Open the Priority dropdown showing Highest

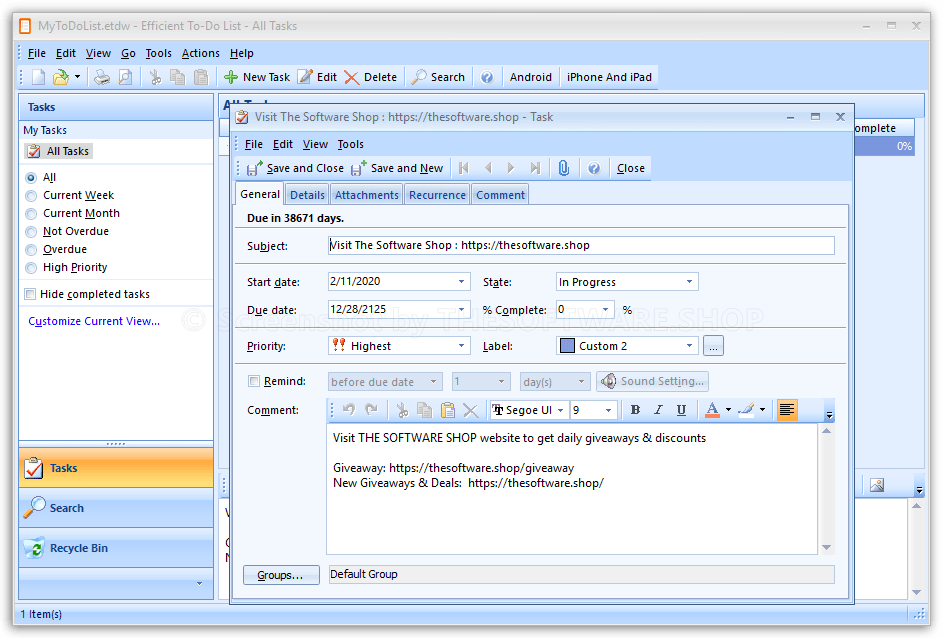point(464,345)
